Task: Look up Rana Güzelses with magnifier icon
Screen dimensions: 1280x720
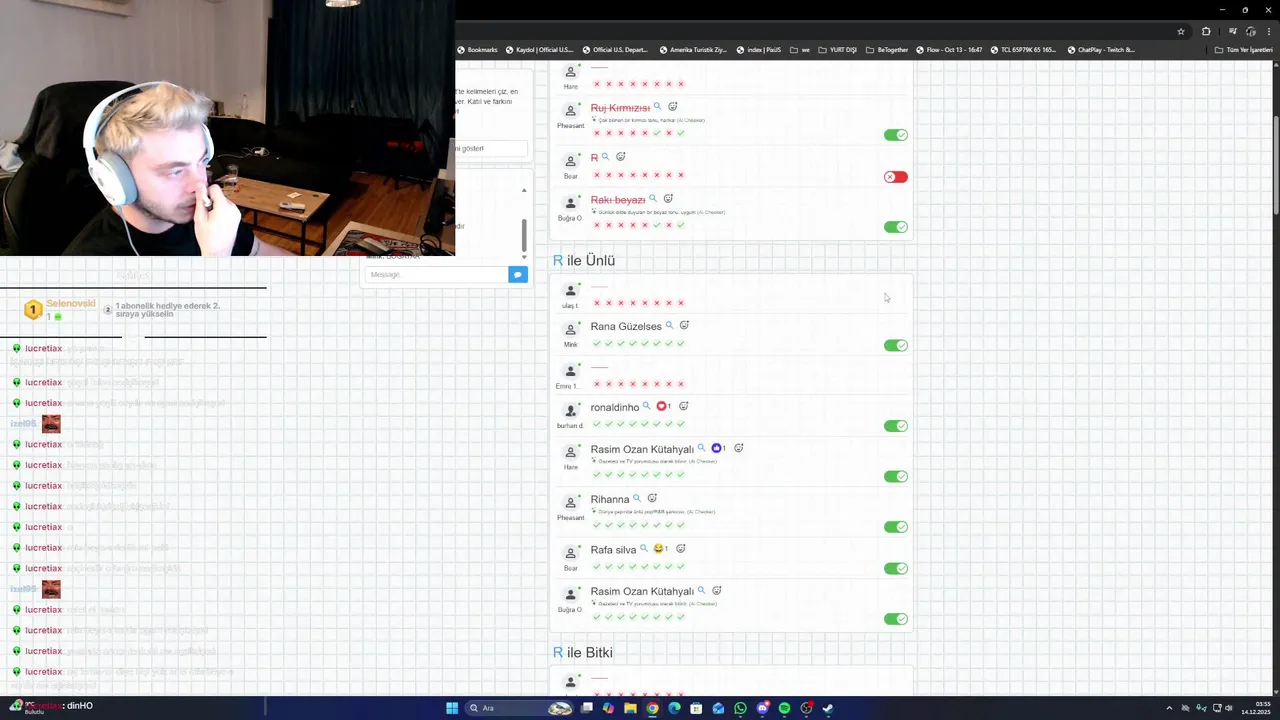Action: 670,326
